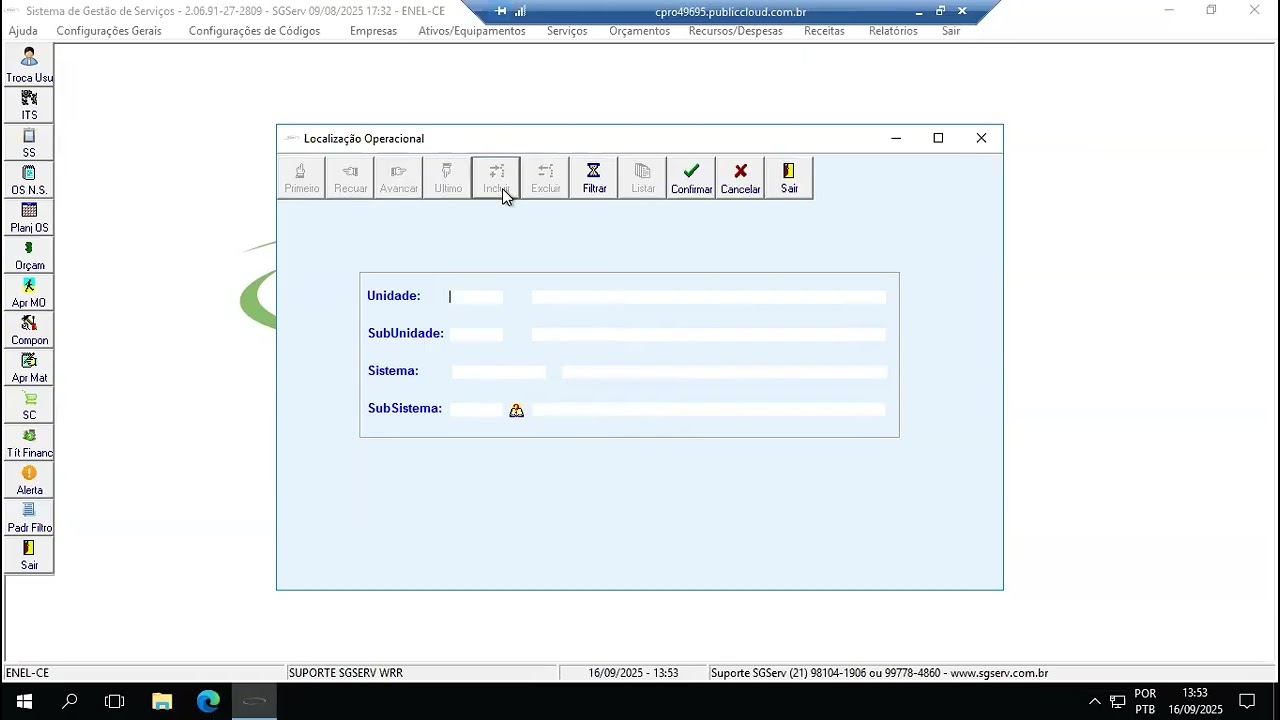This screenshot has width=1280, height=720.
Task: Open the OS N.S. sidebar shortcut
Action: click(x=29, y=180)
